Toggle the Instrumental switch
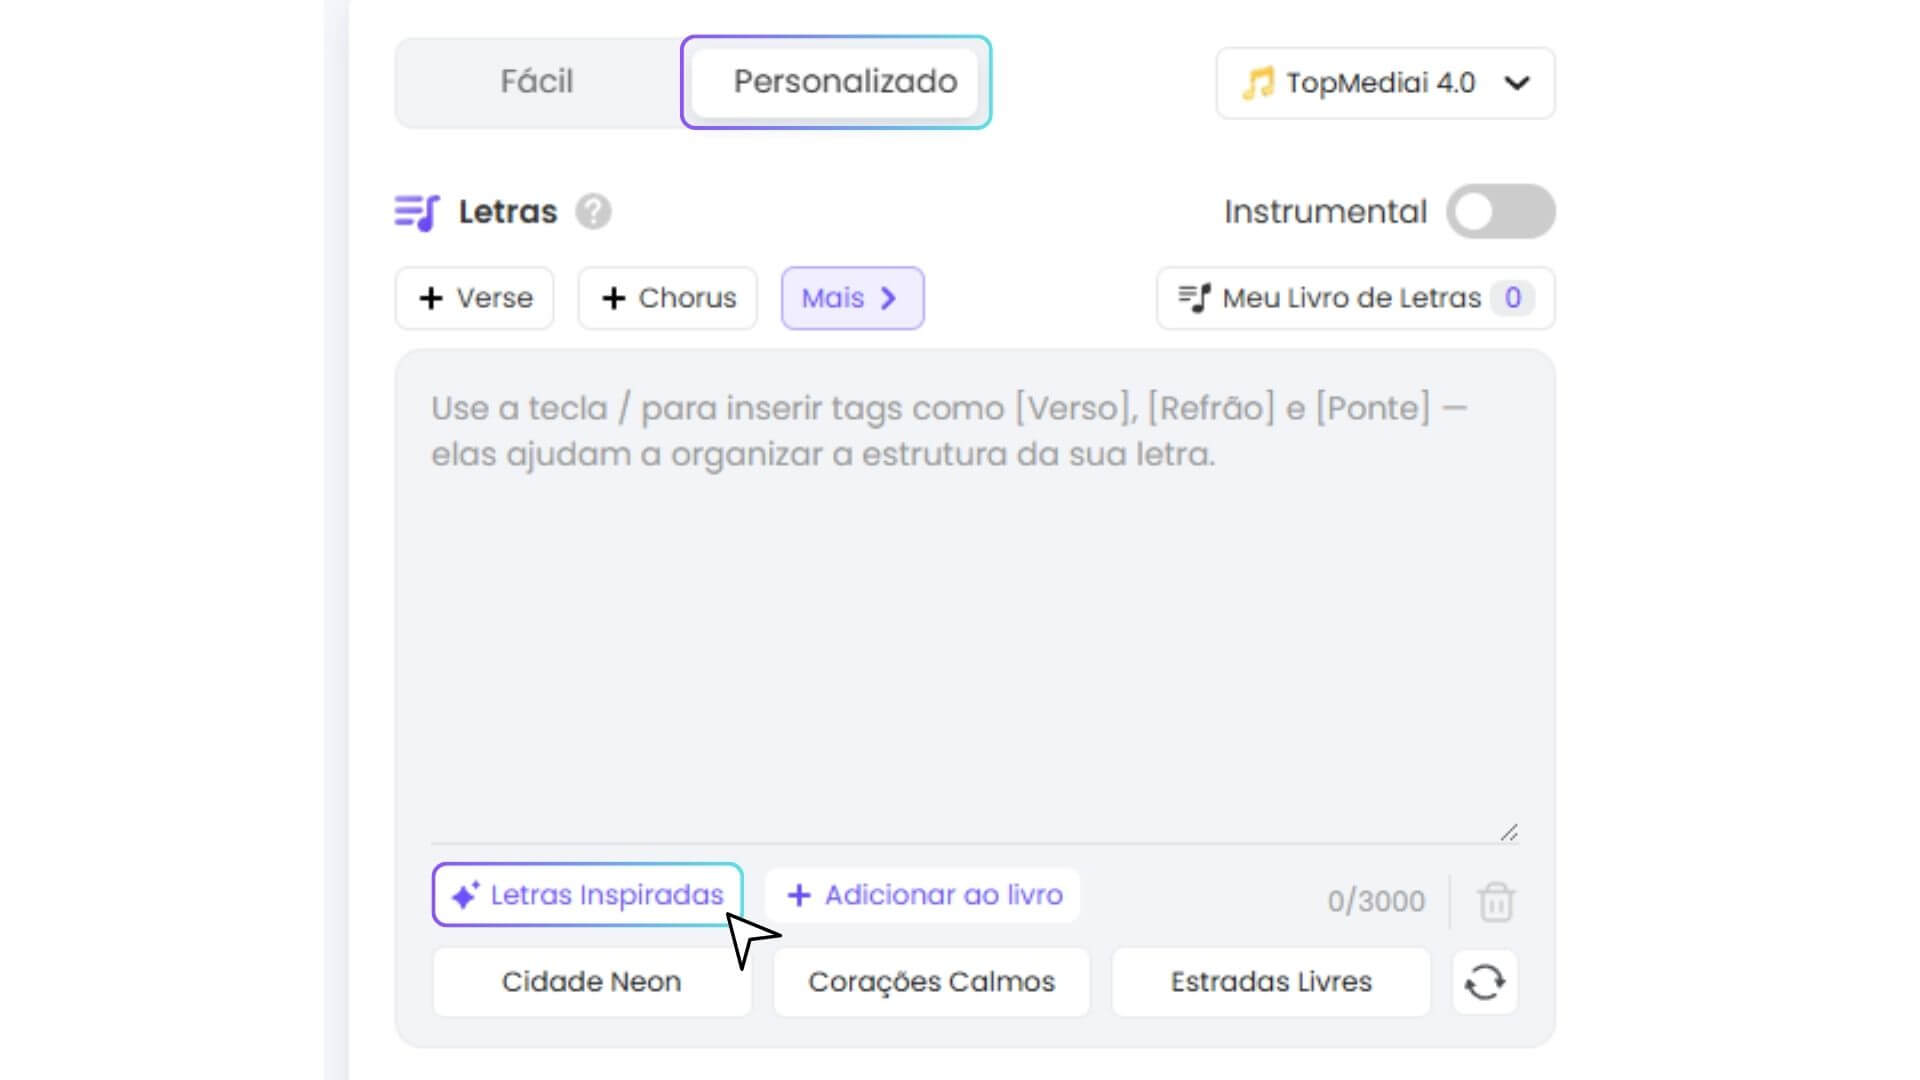This screenshot has height=1080, width=1920. pyautogui.click(x=1500, y=212)
